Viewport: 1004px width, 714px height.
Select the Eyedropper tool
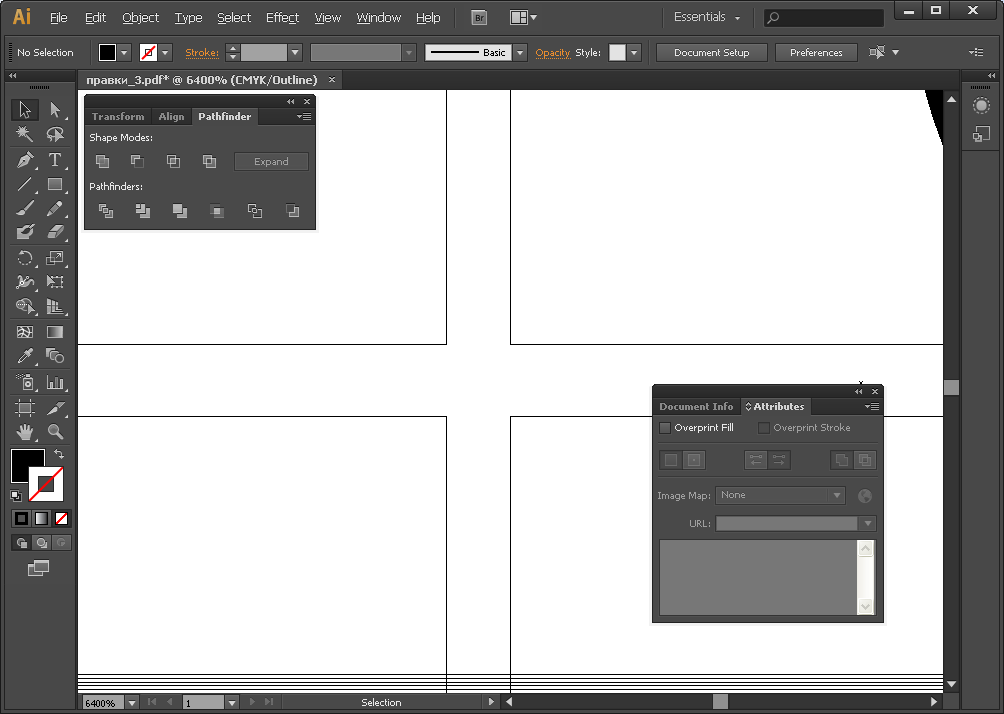click(x=25, y=357)
